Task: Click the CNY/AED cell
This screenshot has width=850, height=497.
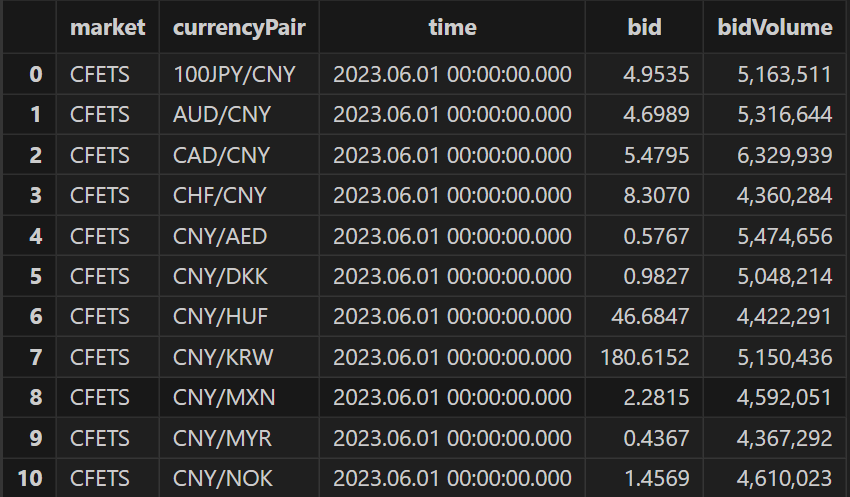Action: [221, 236]
